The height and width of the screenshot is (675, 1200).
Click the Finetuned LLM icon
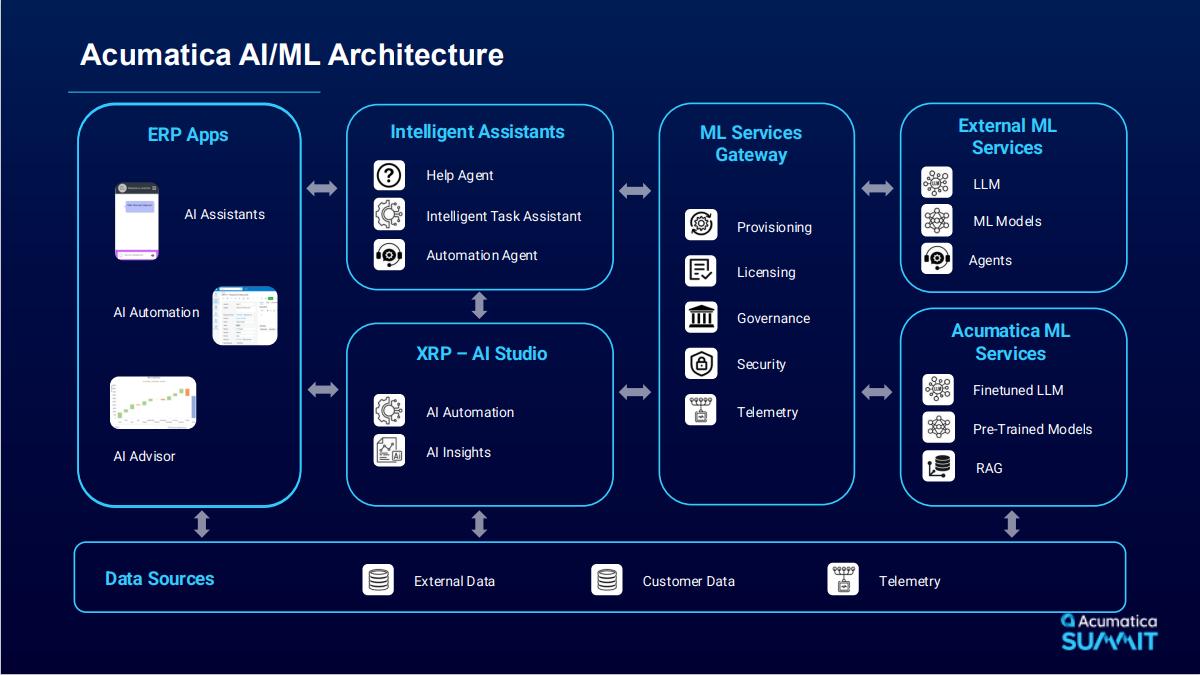(938, 389)
